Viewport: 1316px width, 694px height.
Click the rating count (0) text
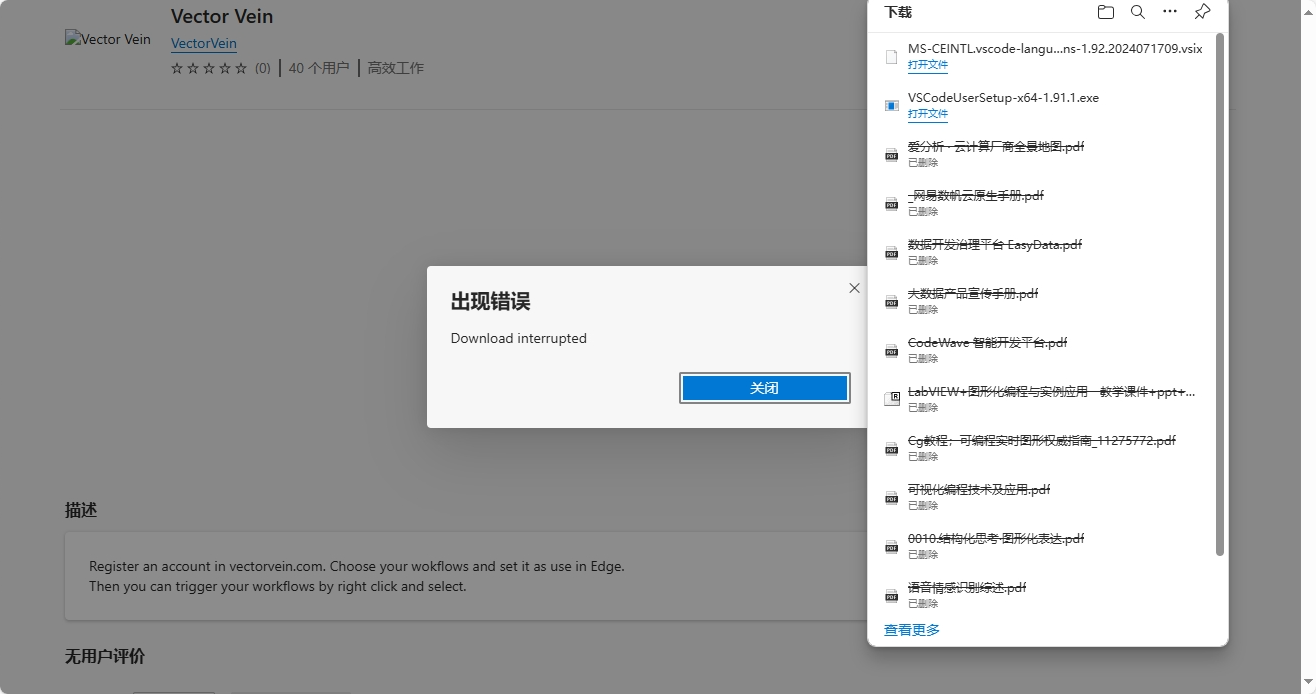coord(262,68)
